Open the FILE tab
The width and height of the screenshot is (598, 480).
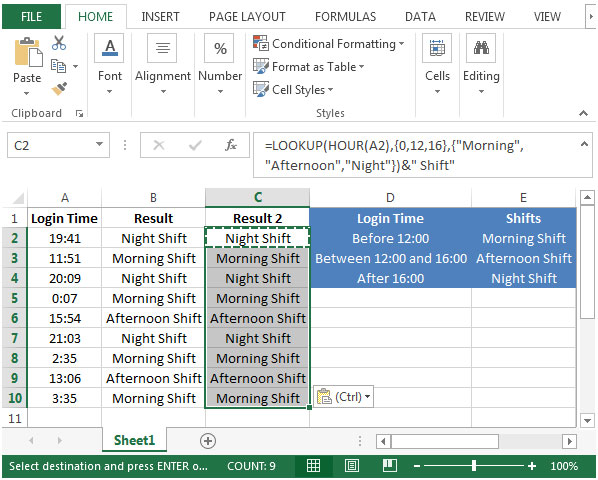[x=31, y=16]
